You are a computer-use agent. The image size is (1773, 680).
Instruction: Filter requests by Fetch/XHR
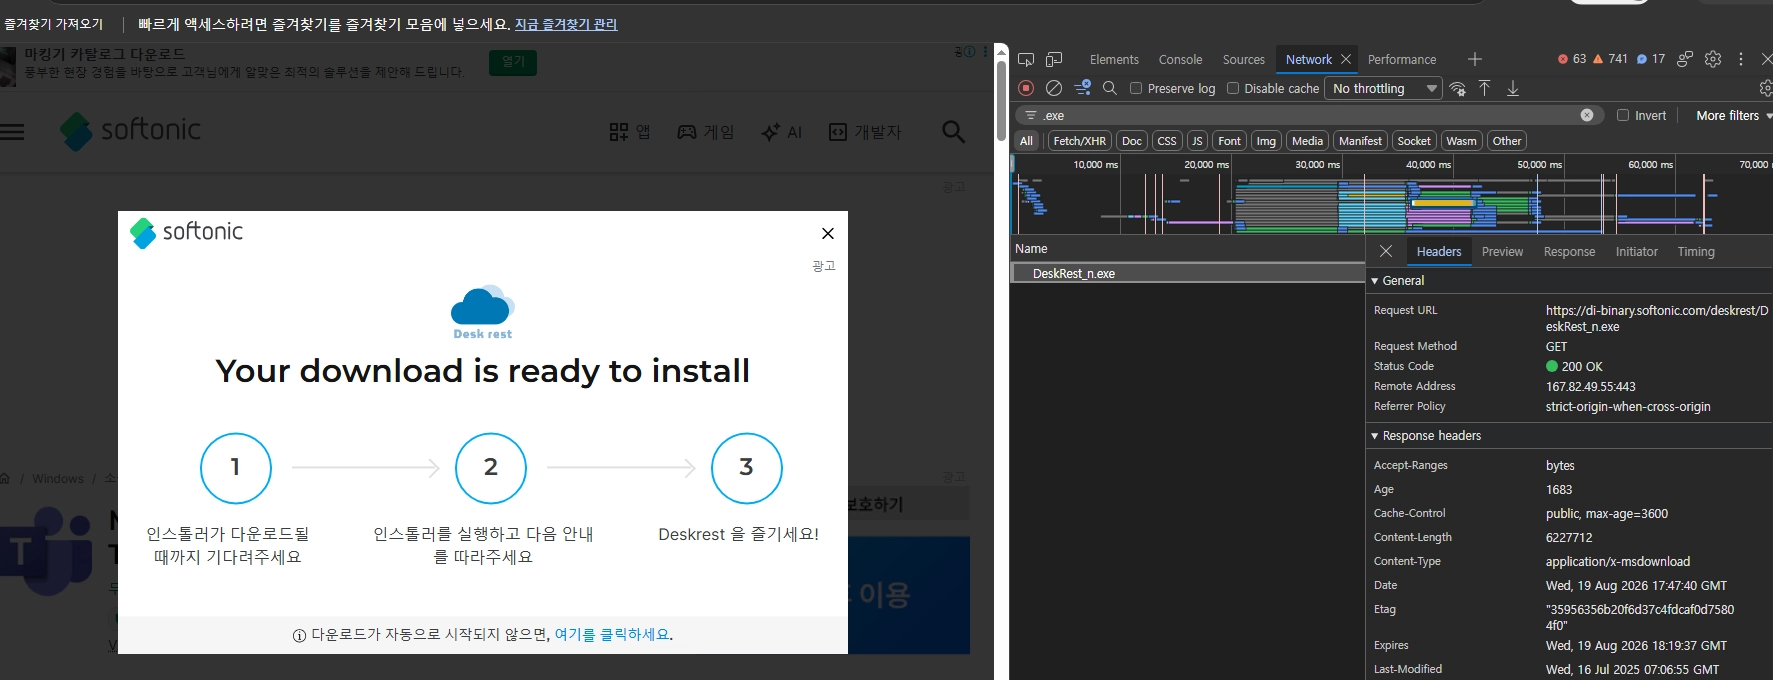pos(1080,141)
